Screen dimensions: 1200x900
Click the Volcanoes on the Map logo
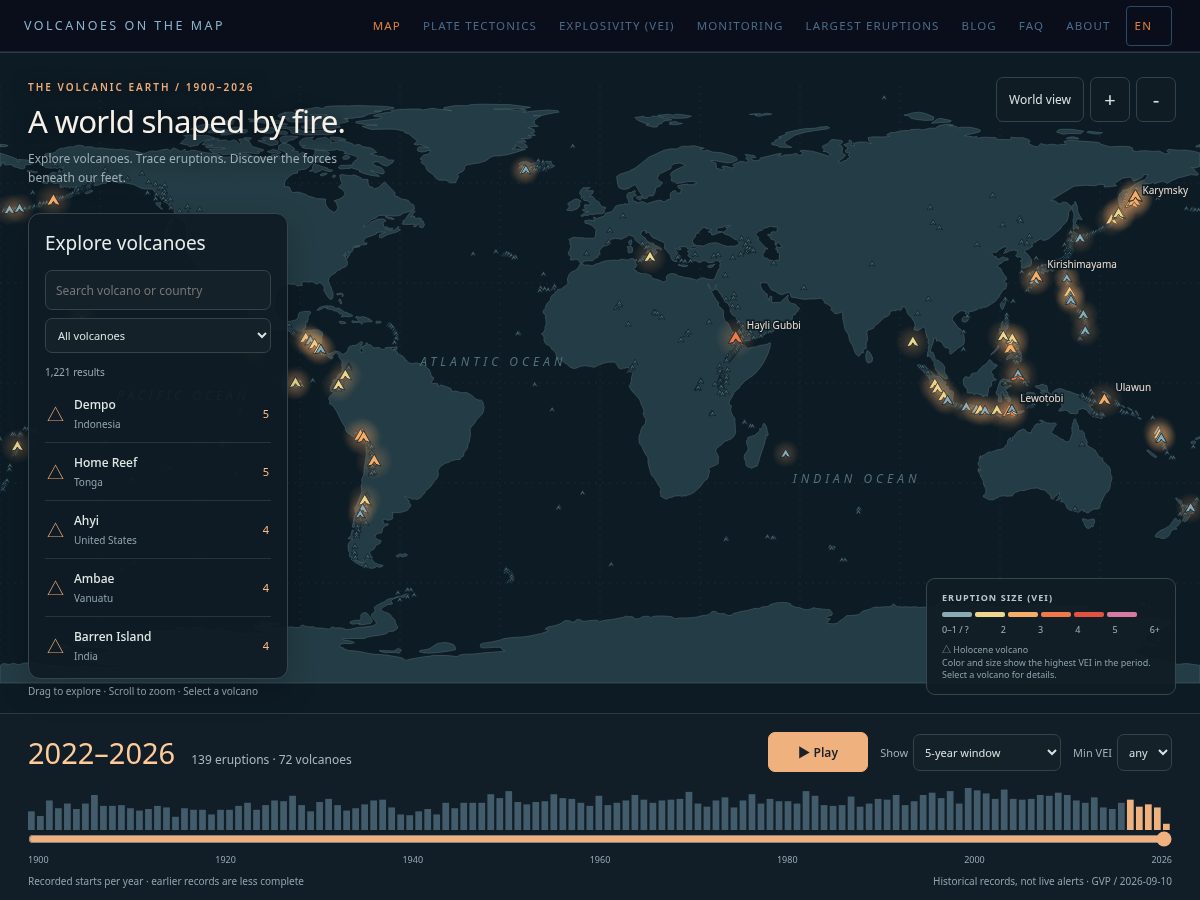(124, 26)
